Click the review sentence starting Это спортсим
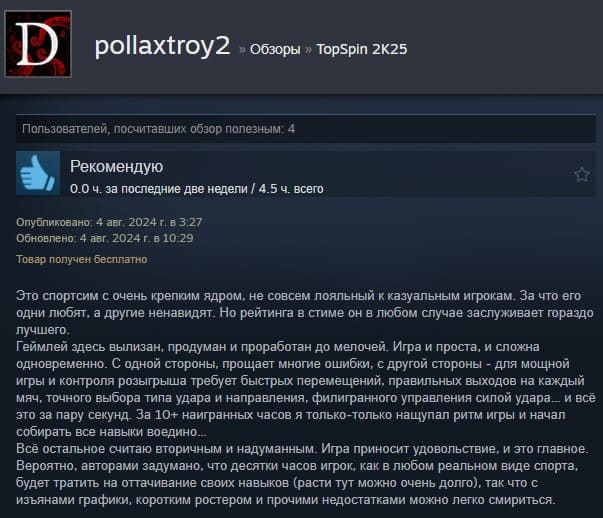 (x=264, y=296)
